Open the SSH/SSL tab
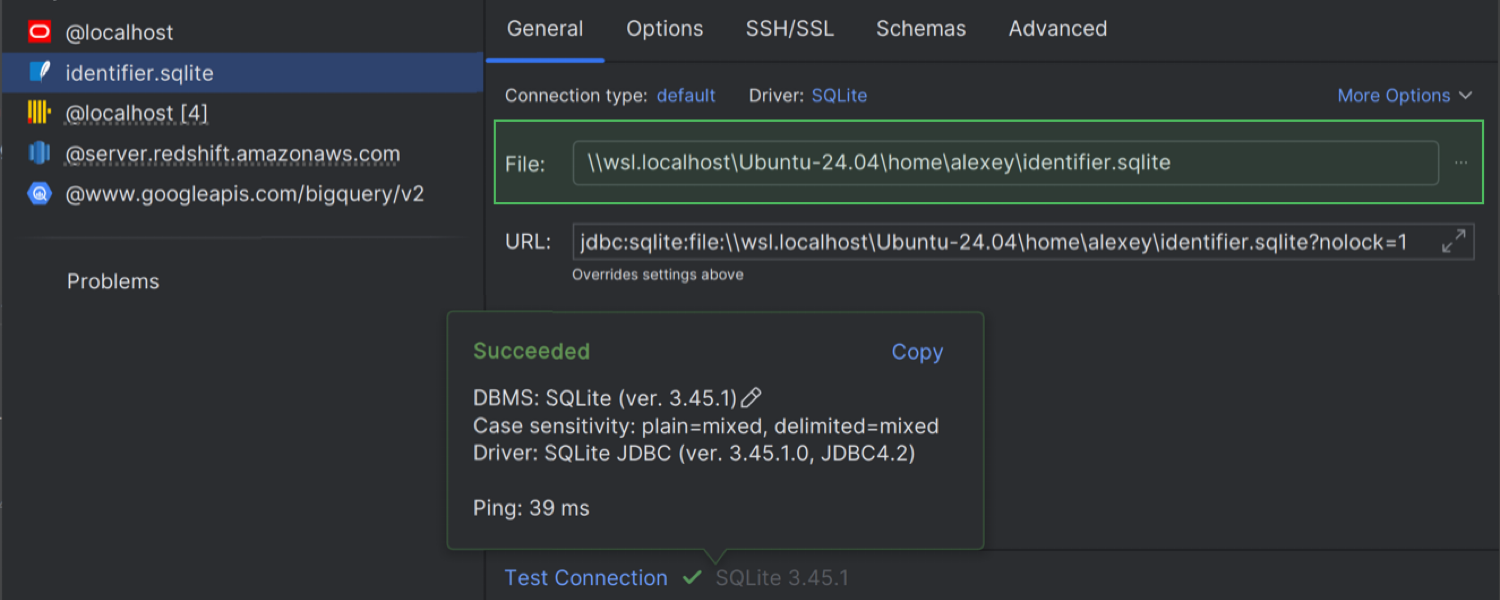 (789, 29)
